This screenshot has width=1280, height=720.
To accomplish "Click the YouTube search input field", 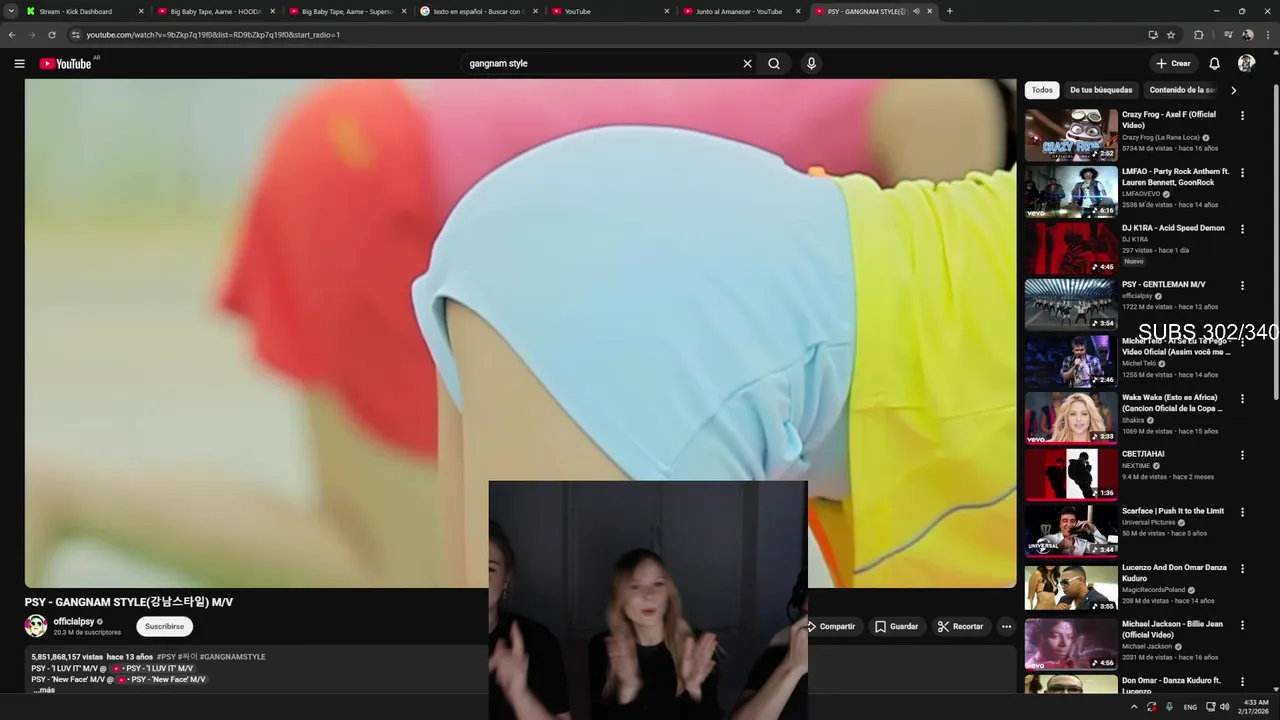I will tap(600, 63).
